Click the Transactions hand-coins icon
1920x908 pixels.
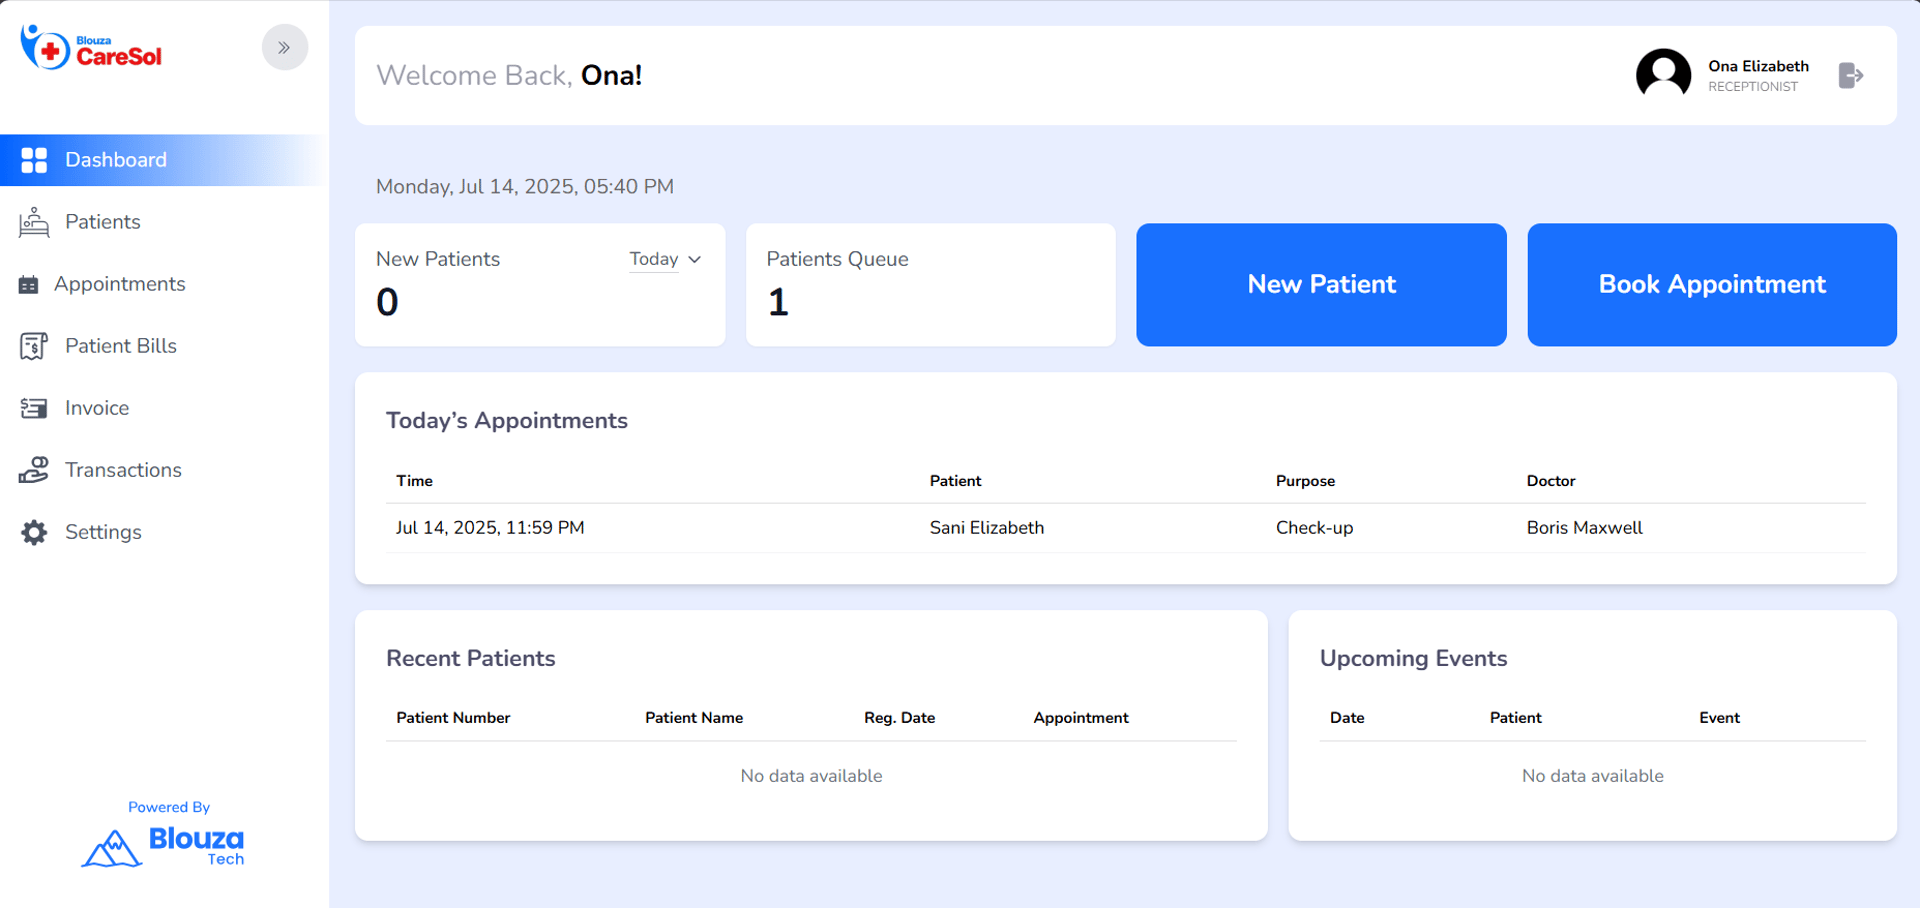pyautogui.click(x=34, y=470)
